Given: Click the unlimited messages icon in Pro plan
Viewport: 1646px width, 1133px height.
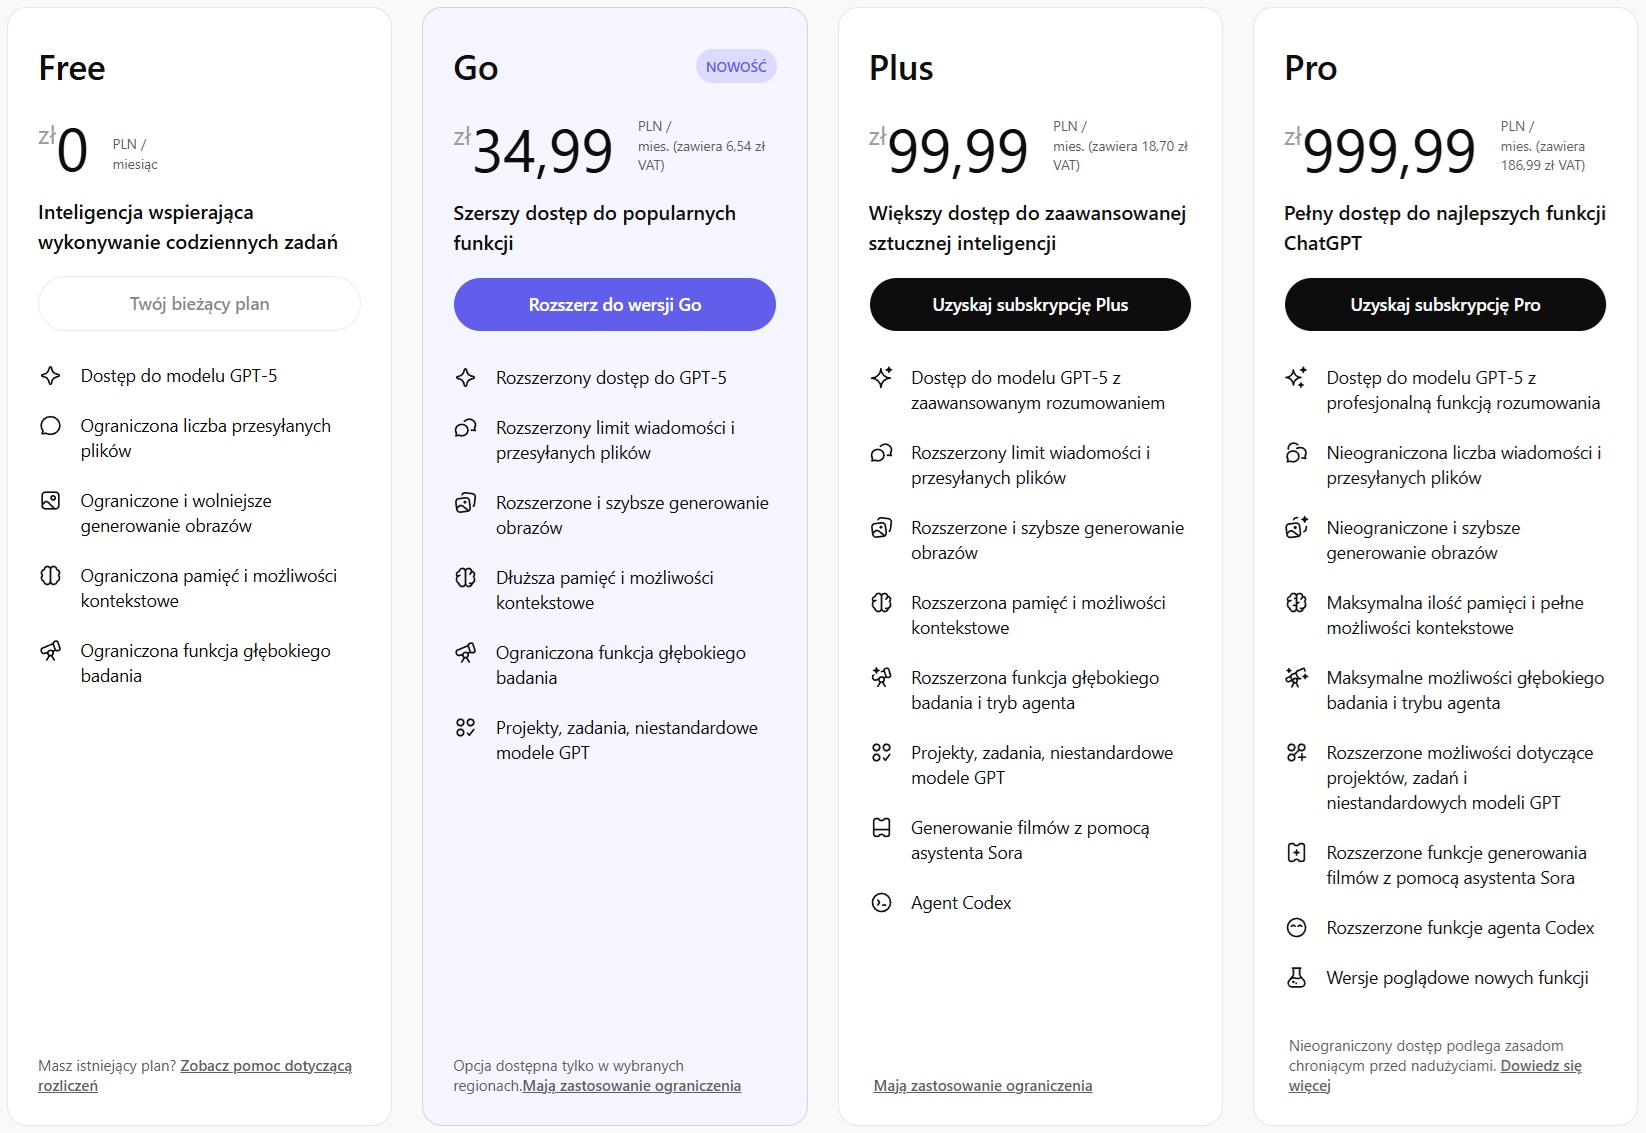Looking at the screenshot, I should coord(1297,452).
